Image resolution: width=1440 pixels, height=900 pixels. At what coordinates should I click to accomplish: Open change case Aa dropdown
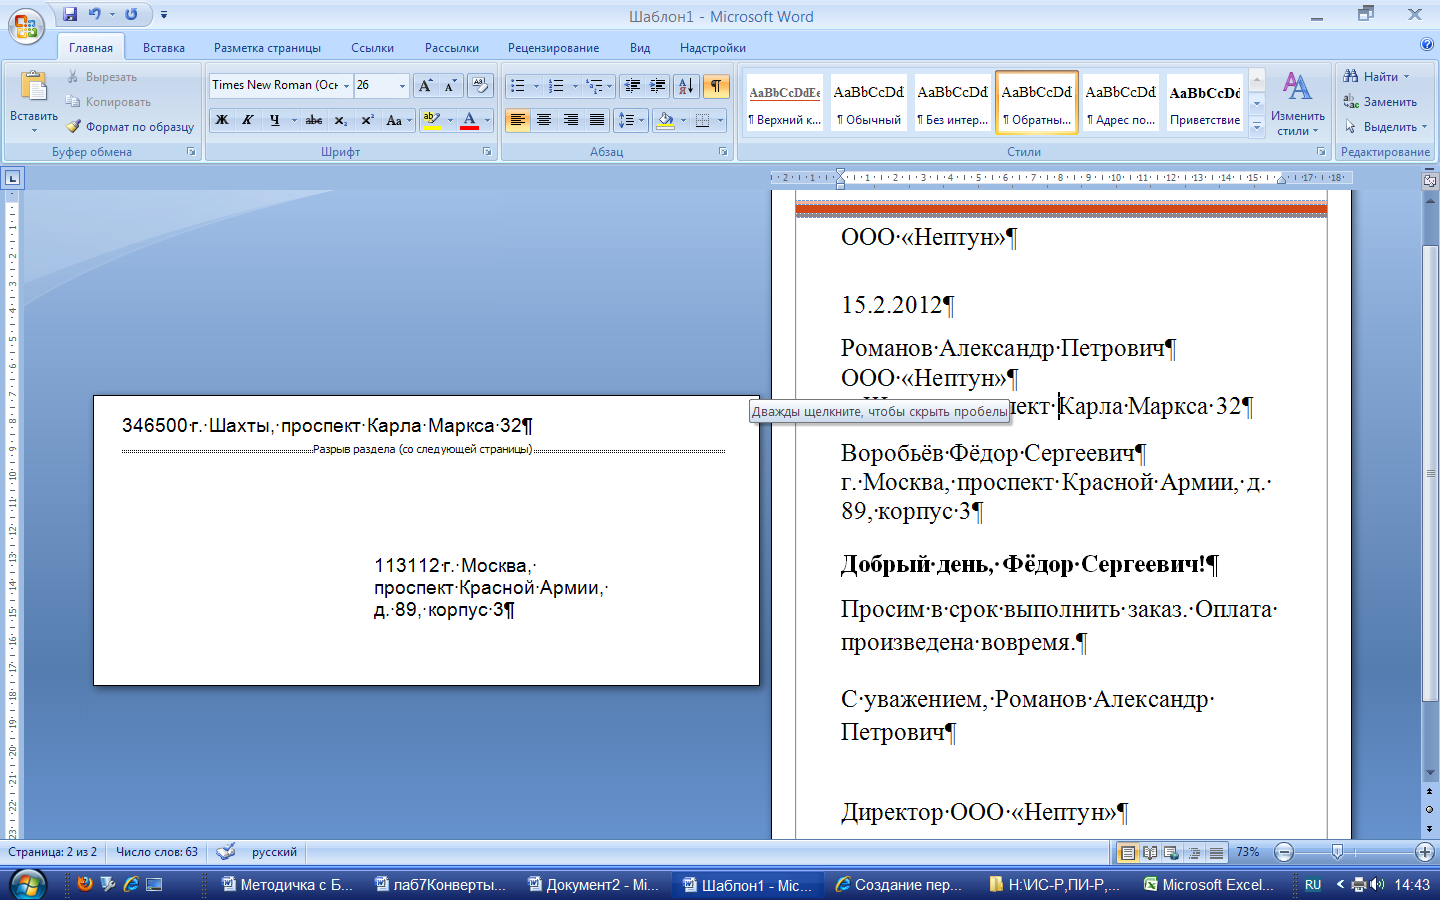click(x=397, y=120)
